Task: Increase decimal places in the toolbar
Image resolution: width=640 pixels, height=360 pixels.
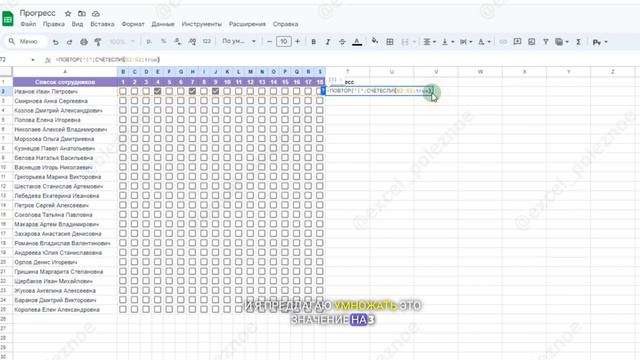Action: pos(192,42)
